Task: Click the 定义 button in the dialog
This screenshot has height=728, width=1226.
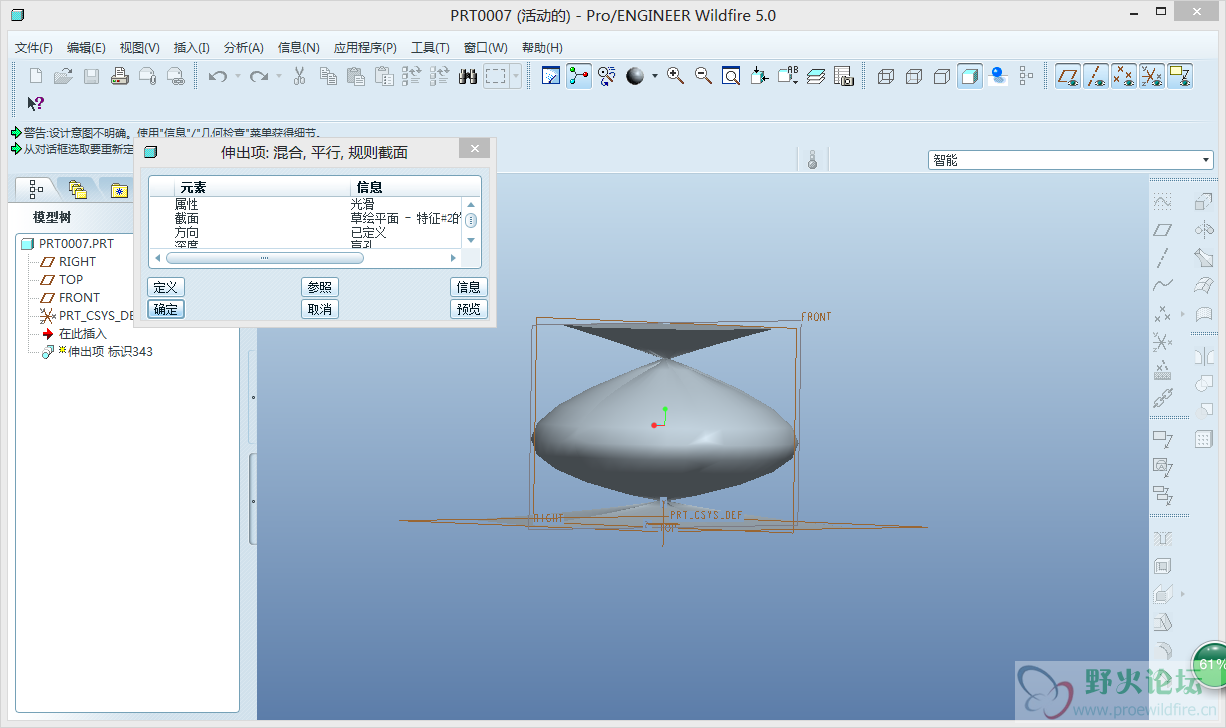Action: coord(166,287)
